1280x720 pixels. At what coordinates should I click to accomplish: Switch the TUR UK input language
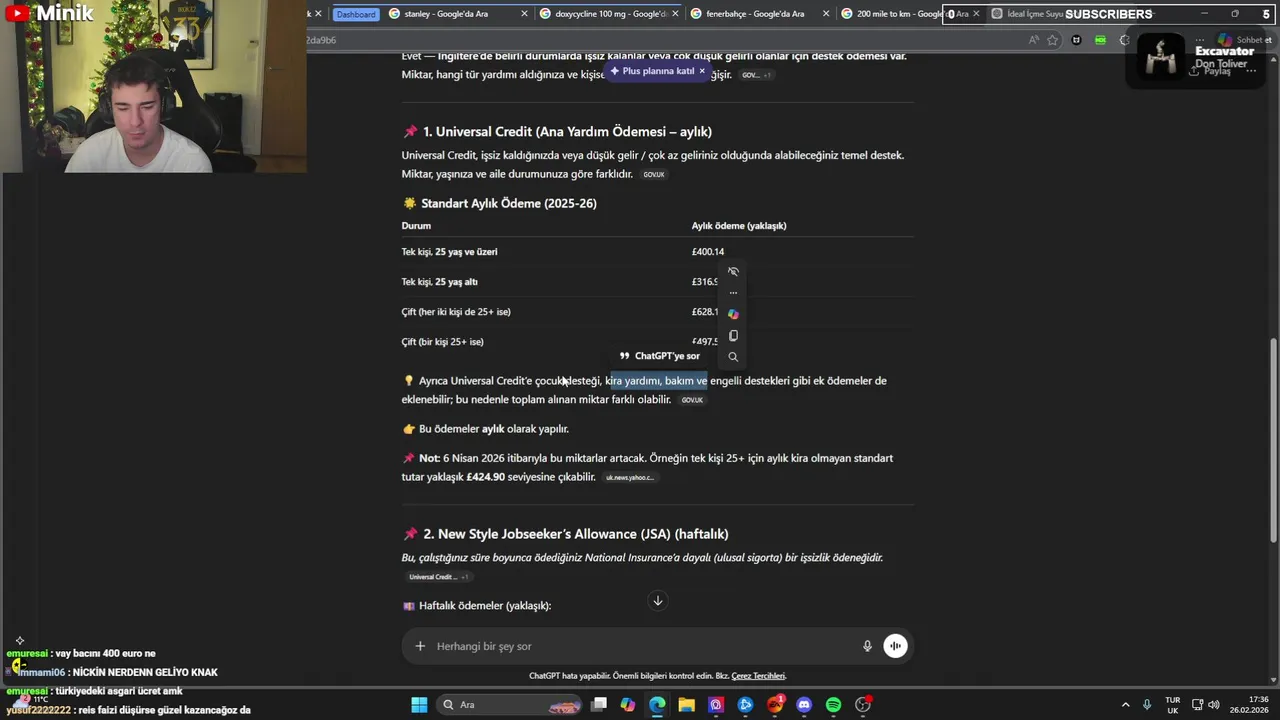pyautogui.click(x=1172, y=705)
